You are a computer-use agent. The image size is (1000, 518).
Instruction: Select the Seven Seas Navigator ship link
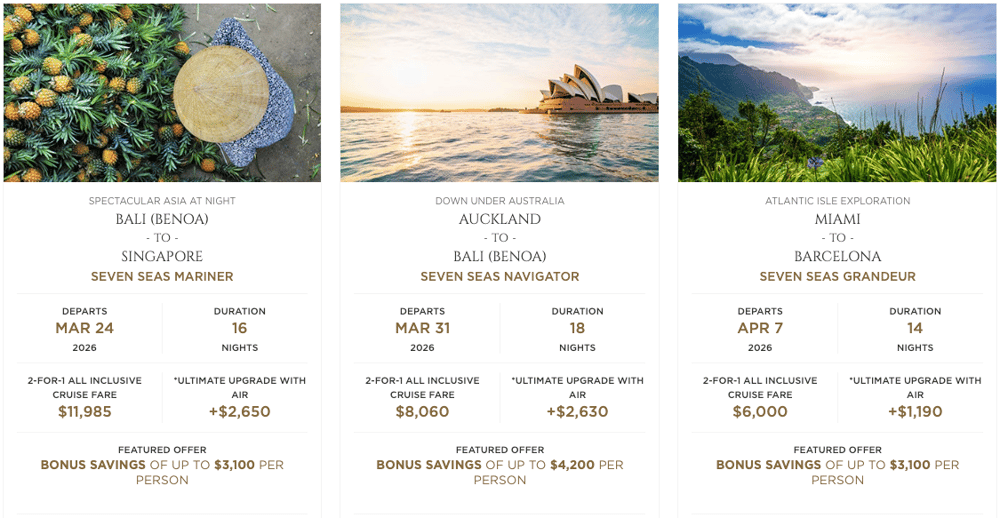[x=500, y=277]
